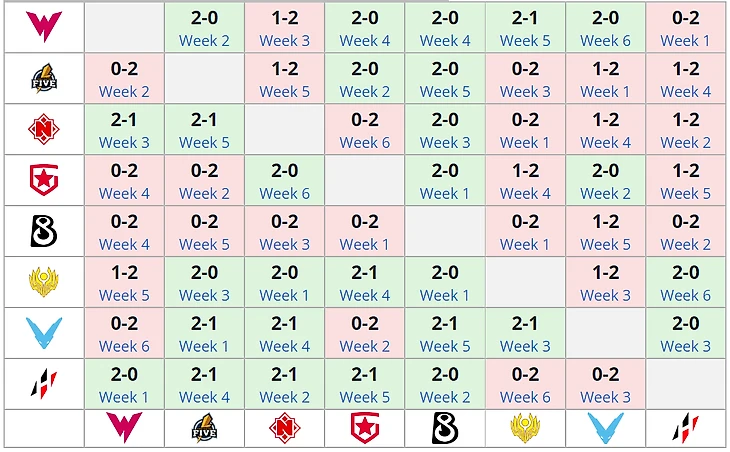
Task: Select the blue V logo row header
Action: [44, 333]
